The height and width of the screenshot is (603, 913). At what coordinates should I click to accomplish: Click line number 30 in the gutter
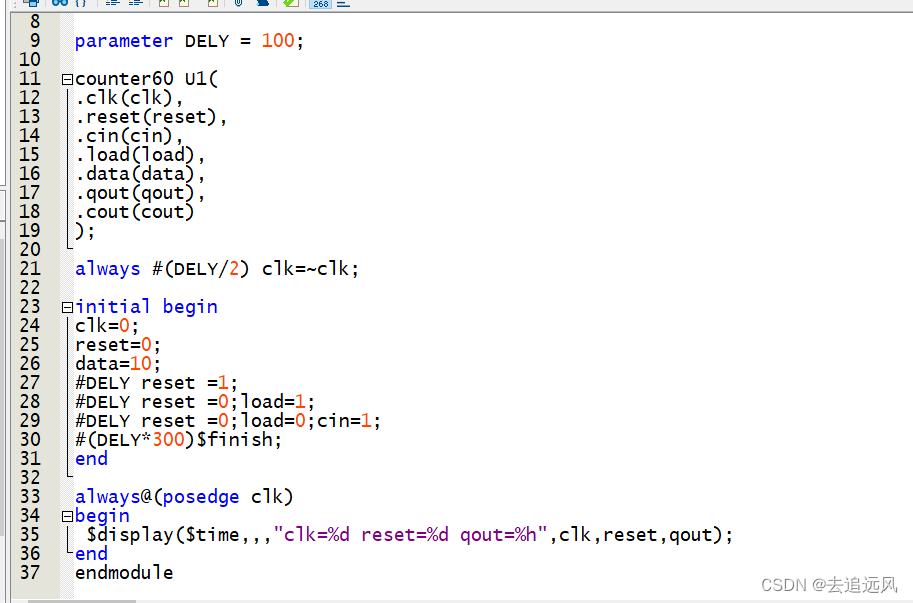pos(30,440)
